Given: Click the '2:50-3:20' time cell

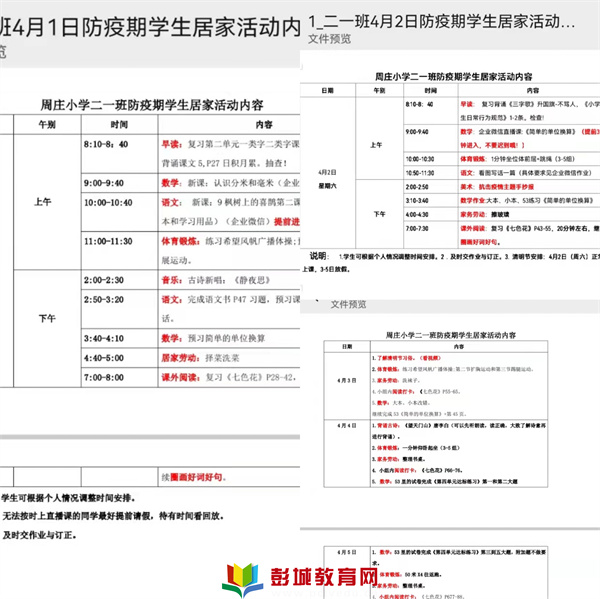Looking at the screenshot, I should [104, 299].
